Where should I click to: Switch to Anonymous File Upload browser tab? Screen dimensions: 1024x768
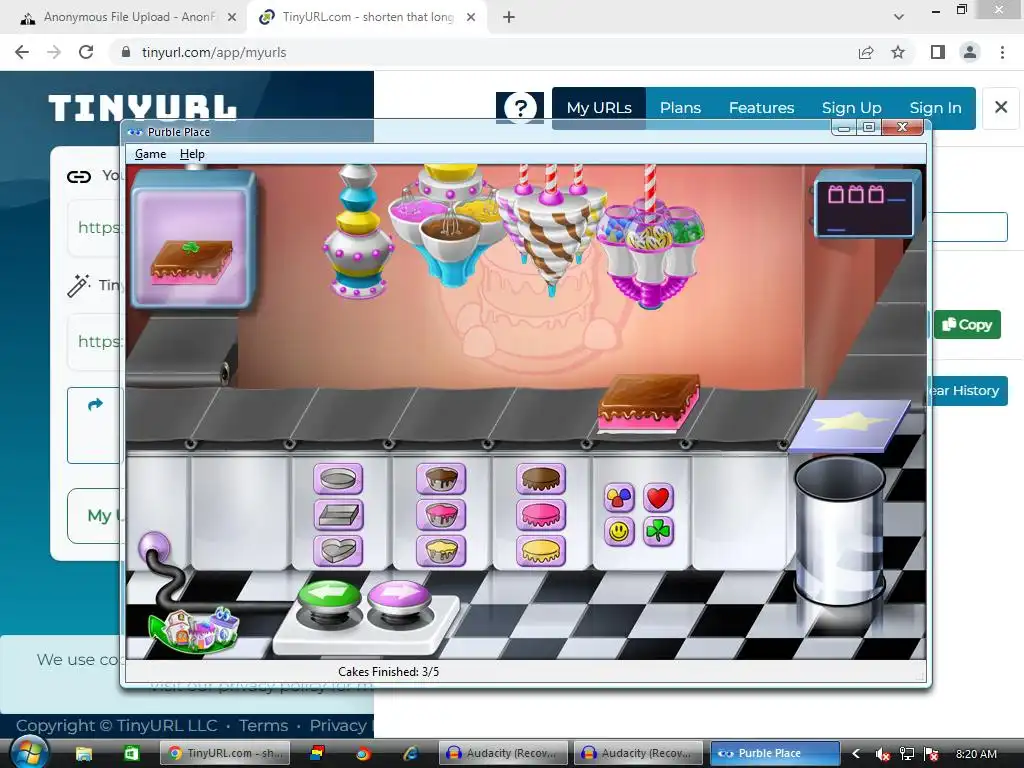[x=129, y=17]
